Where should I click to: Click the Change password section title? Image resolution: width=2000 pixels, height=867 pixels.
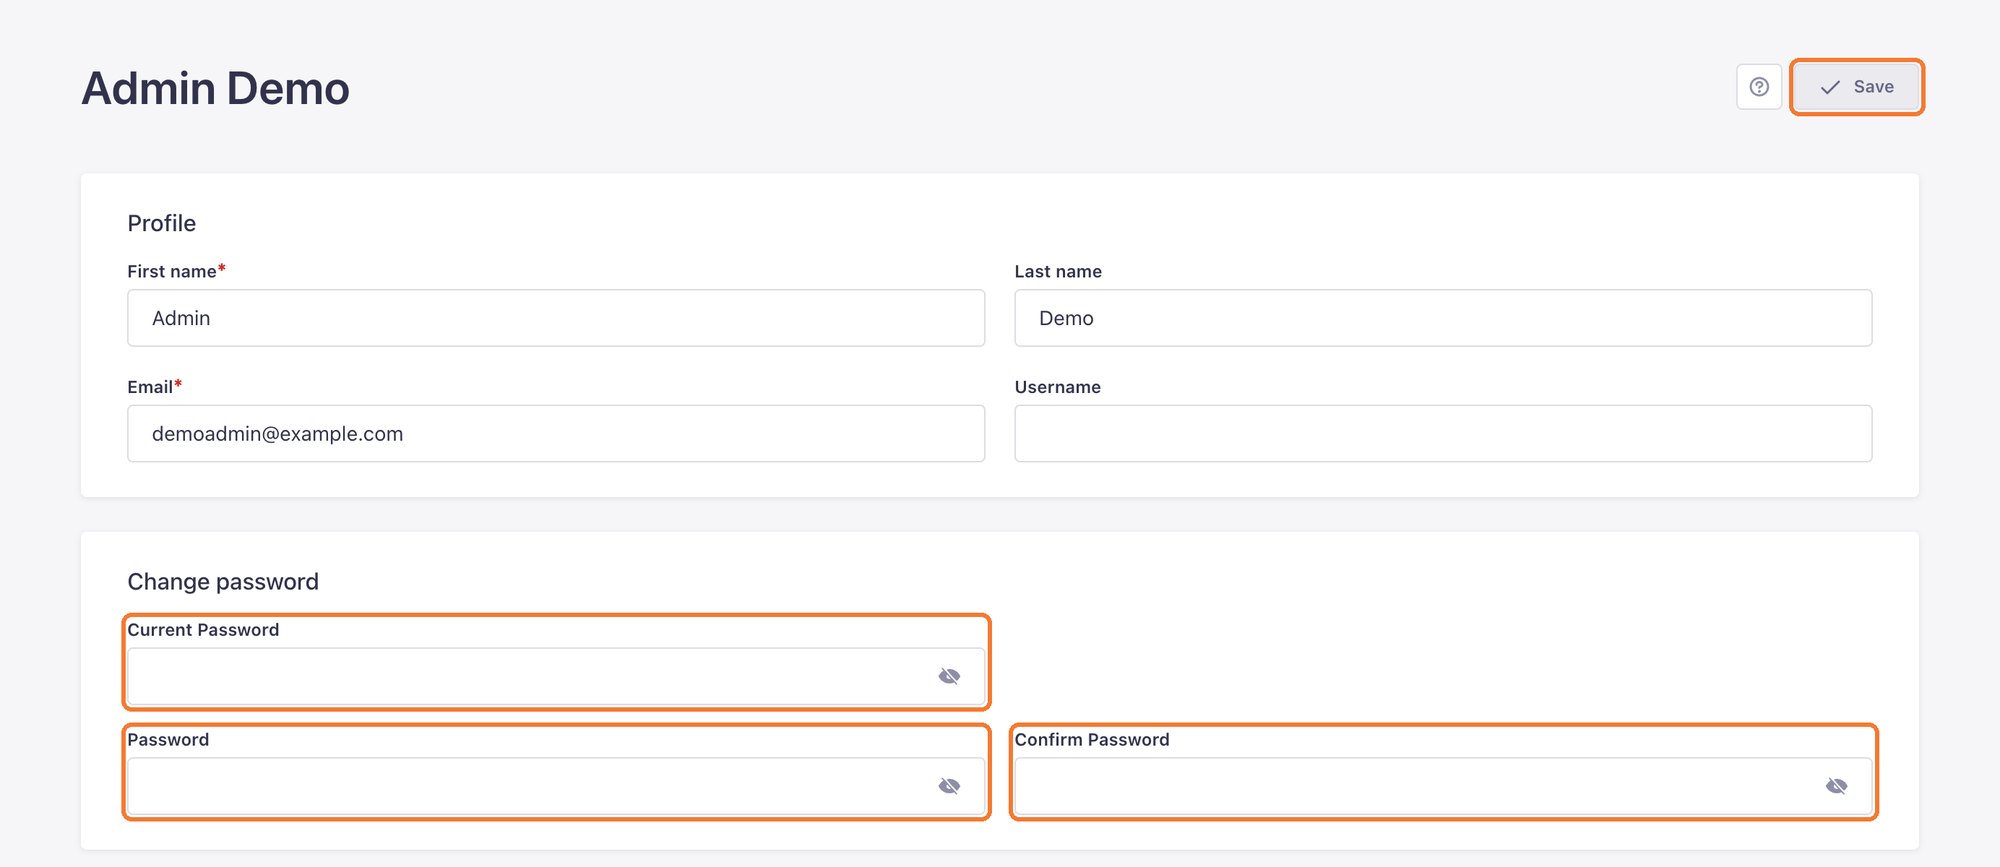tap(223, 582)
